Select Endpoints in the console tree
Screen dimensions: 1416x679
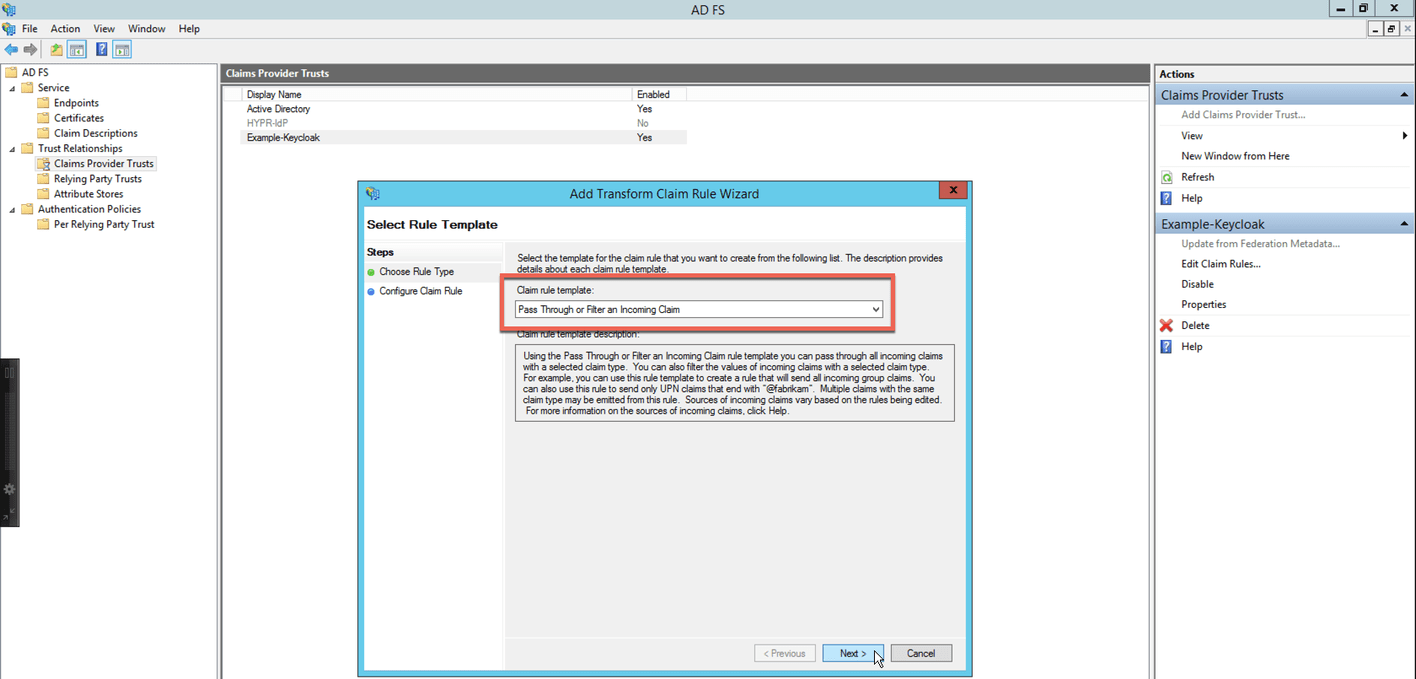pyautogui.click(x=76, y=103)
